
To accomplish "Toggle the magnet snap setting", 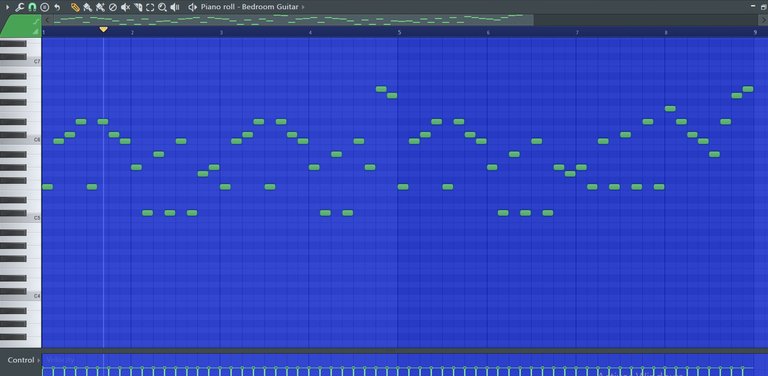I will pyautogui.click(x=32, y=7).
